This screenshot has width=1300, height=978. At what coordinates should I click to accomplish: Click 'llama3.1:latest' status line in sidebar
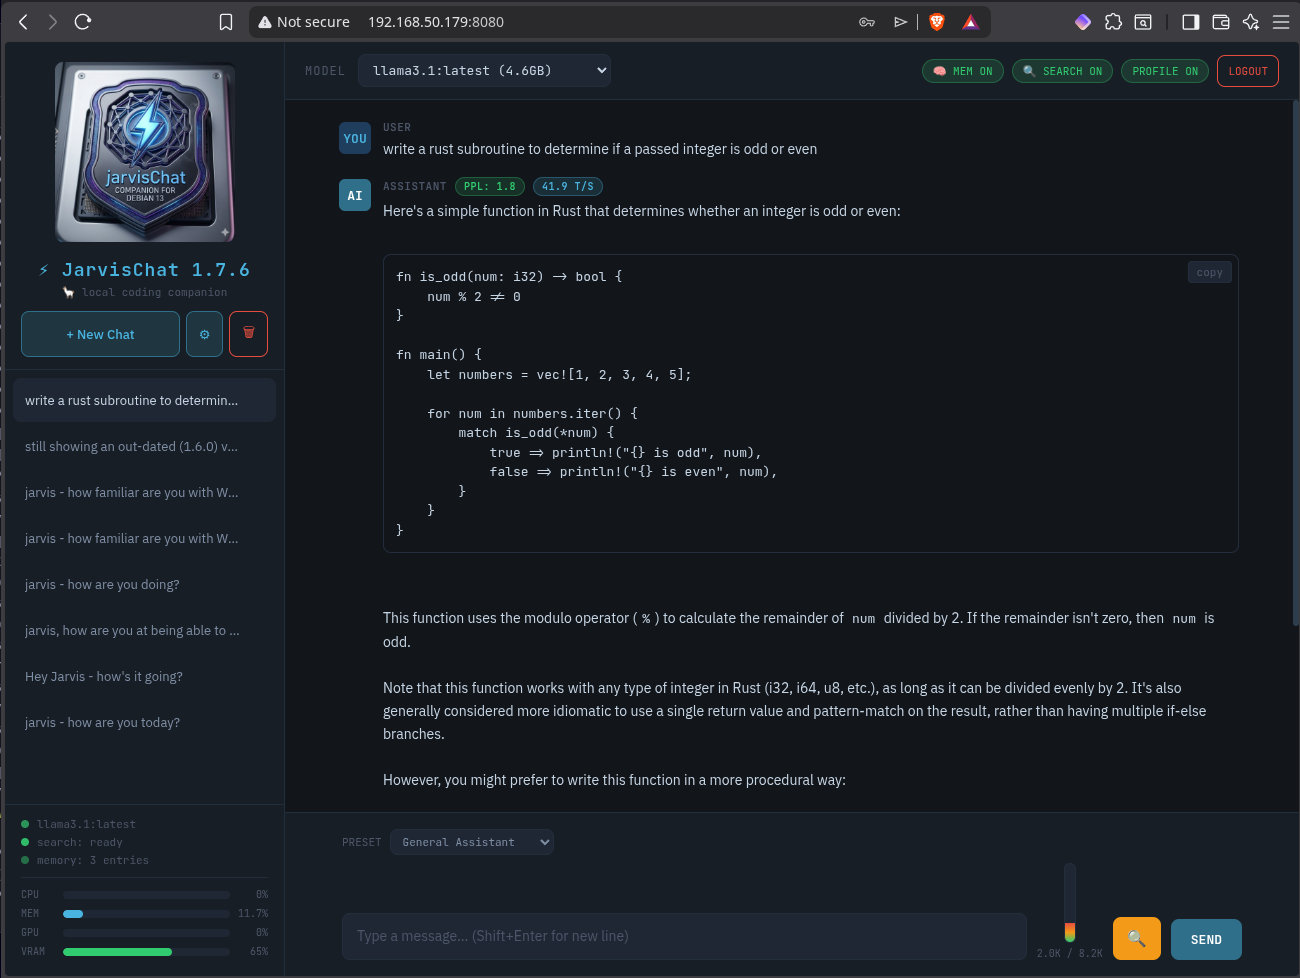(86, 824)
